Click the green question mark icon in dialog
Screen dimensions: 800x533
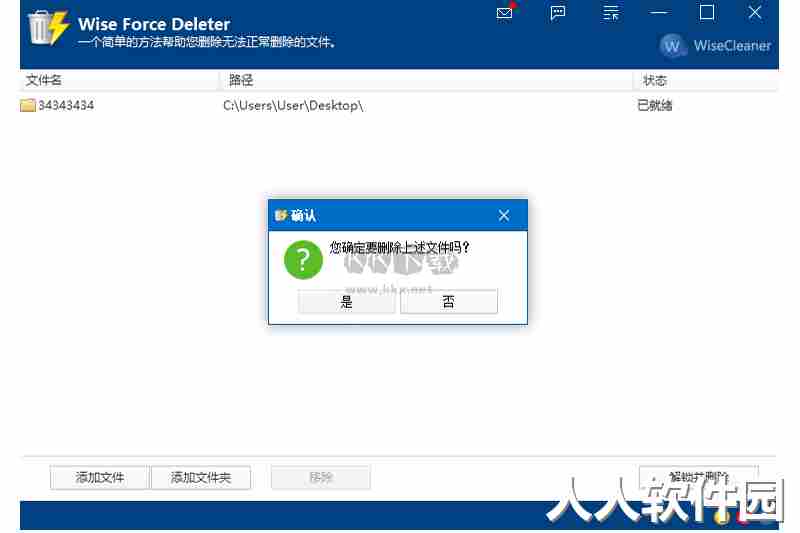click(304, 260)
